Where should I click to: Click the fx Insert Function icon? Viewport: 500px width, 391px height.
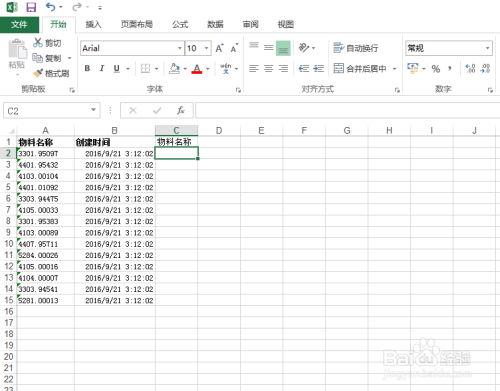(181, 110)
